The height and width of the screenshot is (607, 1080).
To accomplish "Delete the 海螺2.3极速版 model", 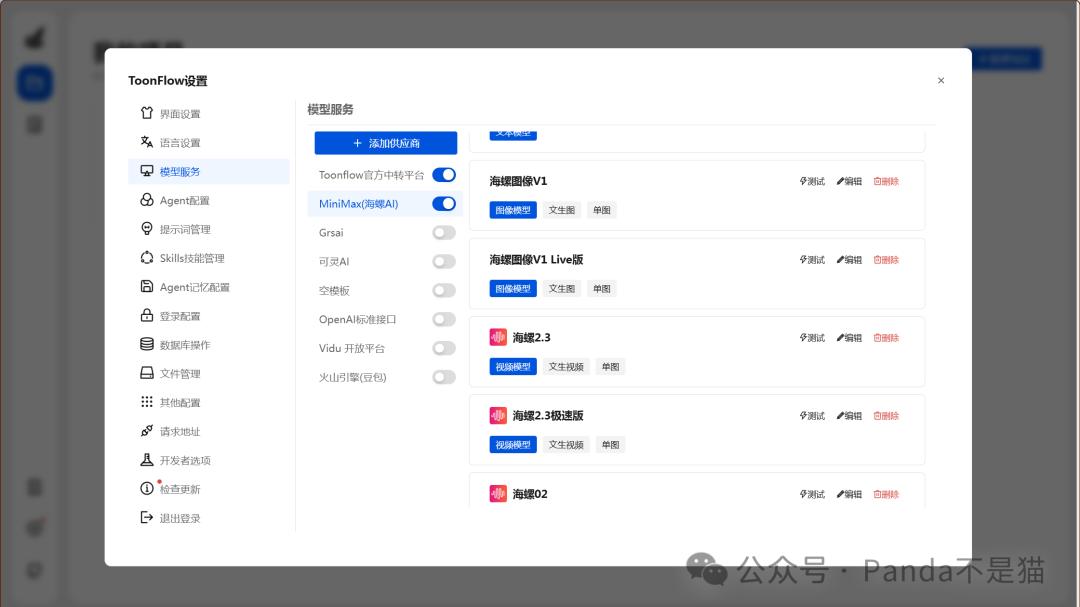I will pos(886,415).
